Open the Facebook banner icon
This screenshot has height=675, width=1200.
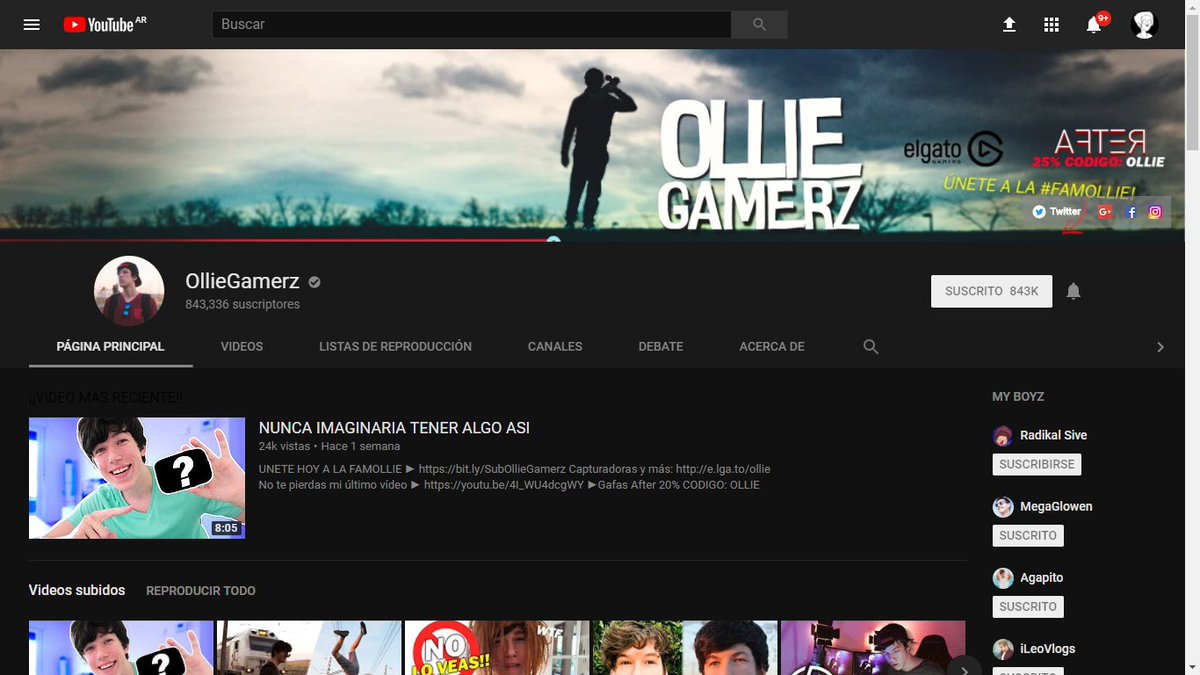click(1131, 212)
